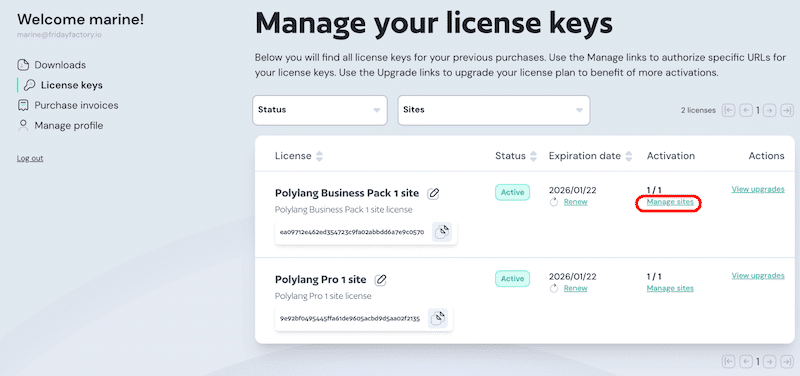Click the Purchase invoices receipt icon
This screenshot has width=800, height=376.
tap(22, 106)
